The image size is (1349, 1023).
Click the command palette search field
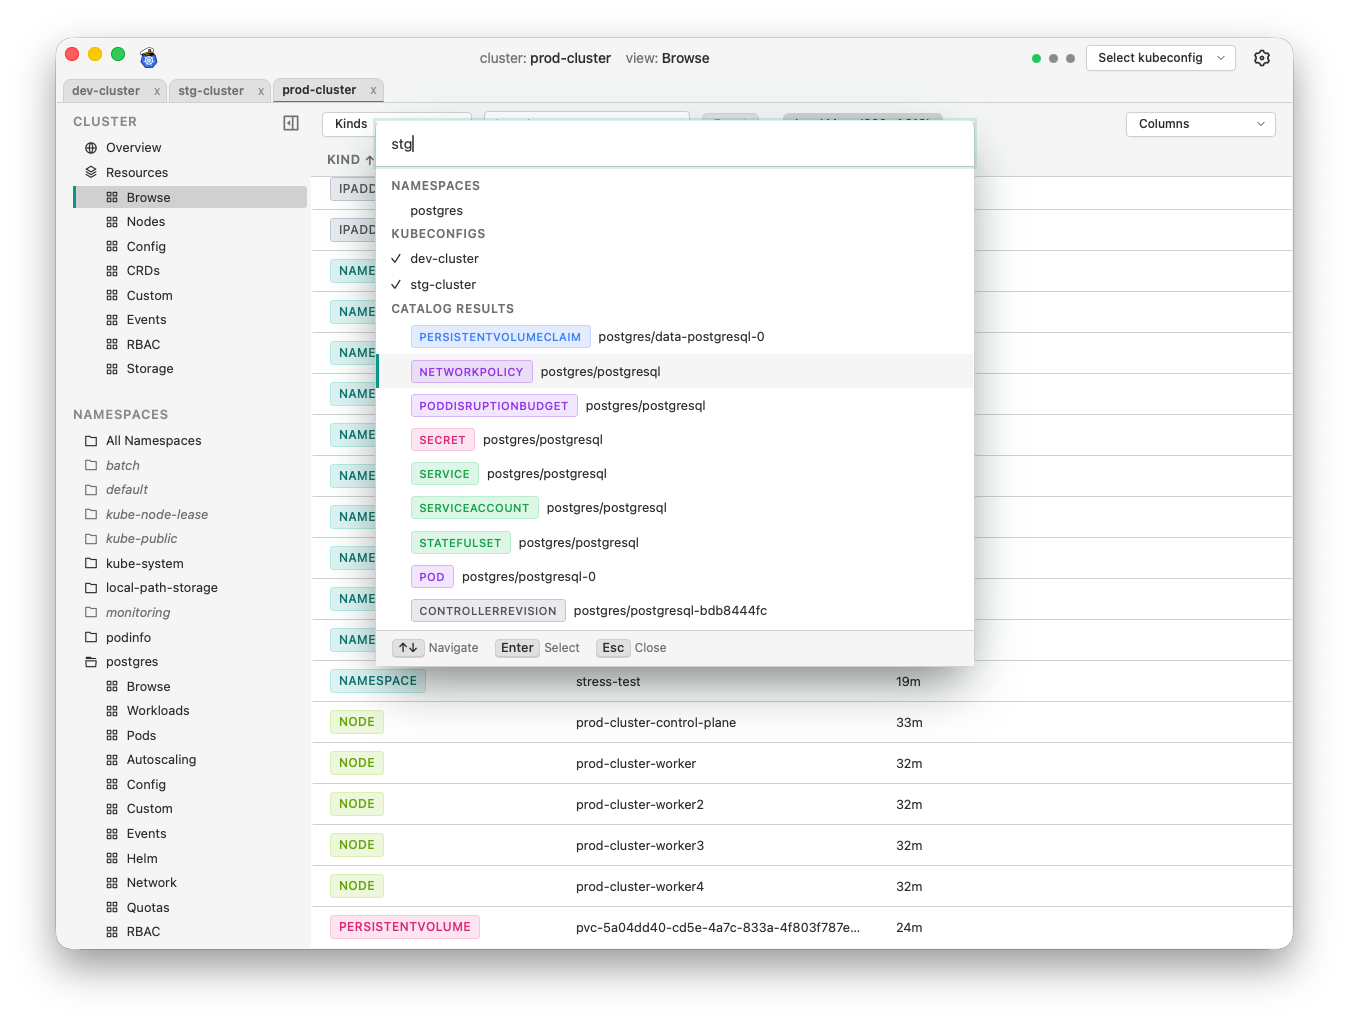pos(675,144)
